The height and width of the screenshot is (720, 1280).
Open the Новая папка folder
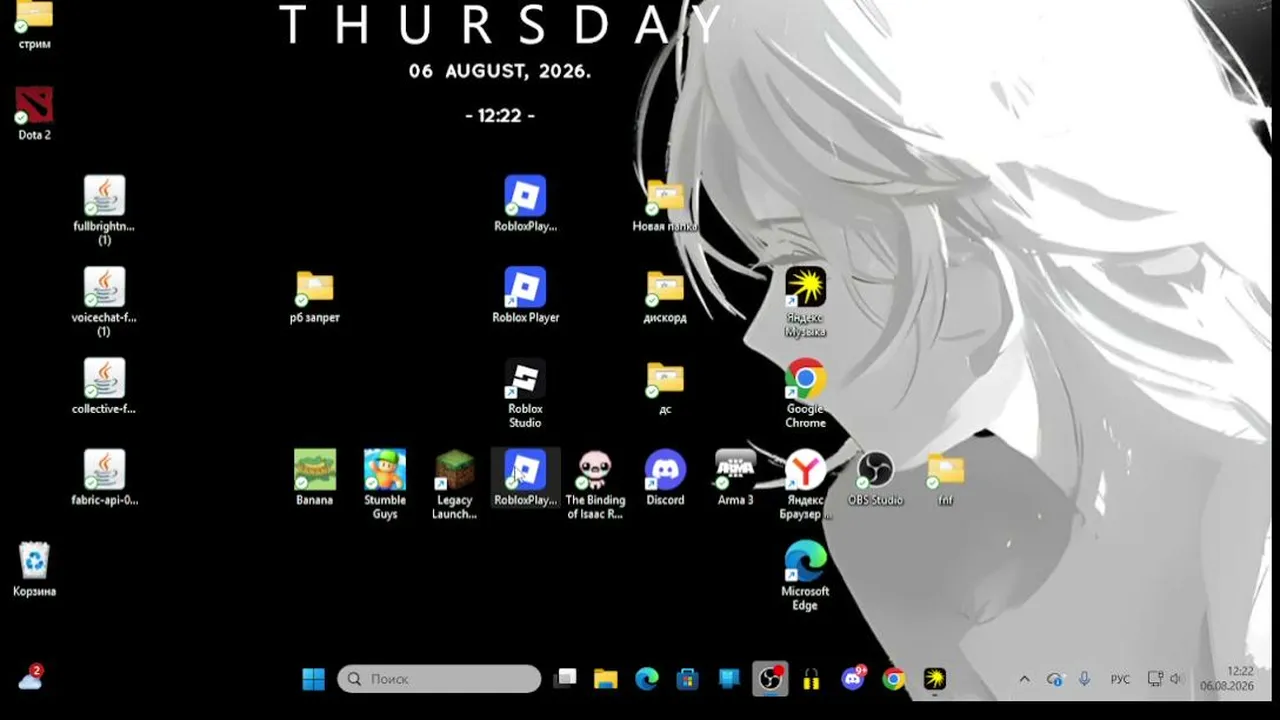pyautogui.click(x=665, y=204)
